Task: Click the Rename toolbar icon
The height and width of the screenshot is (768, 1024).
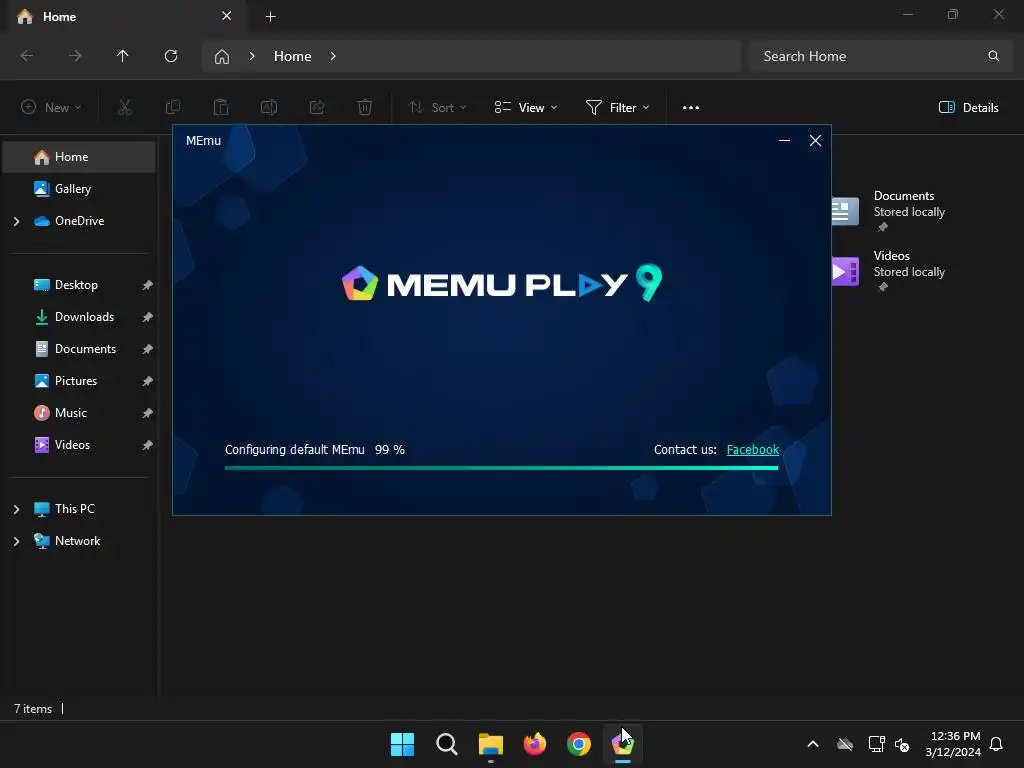Action: [269, 107]
